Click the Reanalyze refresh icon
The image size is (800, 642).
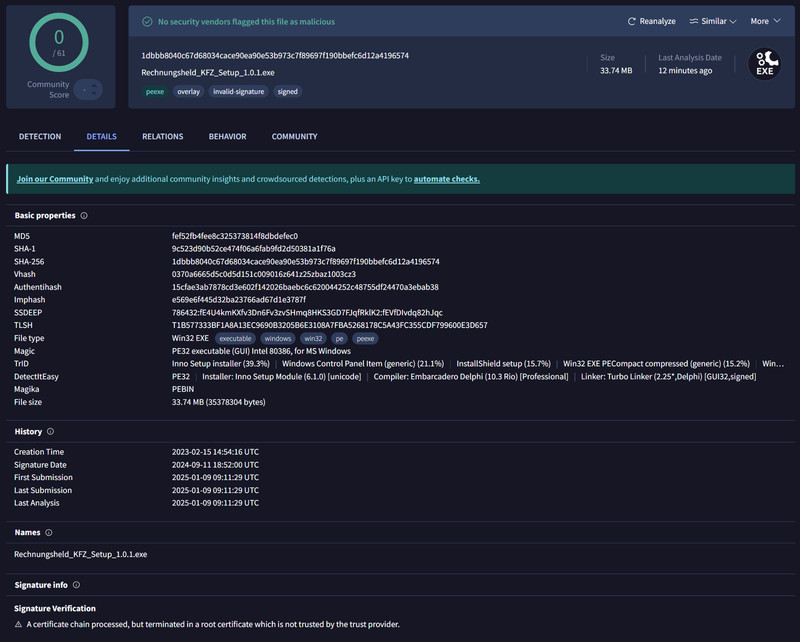click(631, 21)
